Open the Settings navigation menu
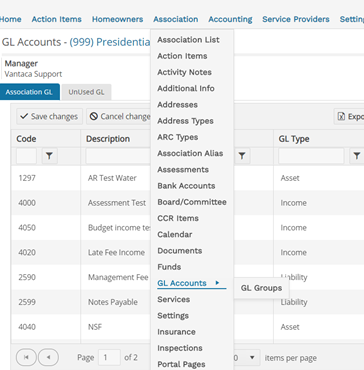 [x=352, y=19]
